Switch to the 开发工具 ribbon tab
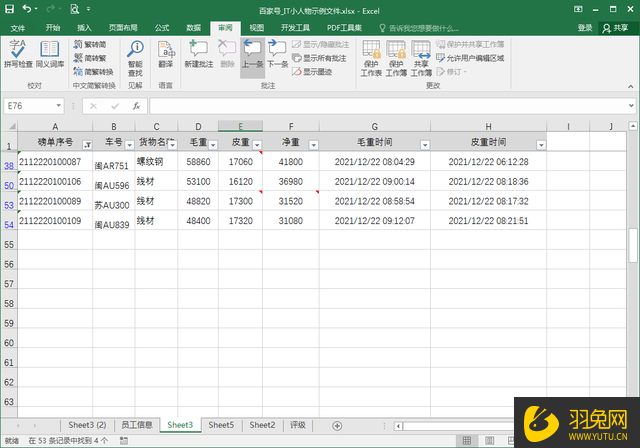Screen dimensions: 640x448 click(295, 28)
